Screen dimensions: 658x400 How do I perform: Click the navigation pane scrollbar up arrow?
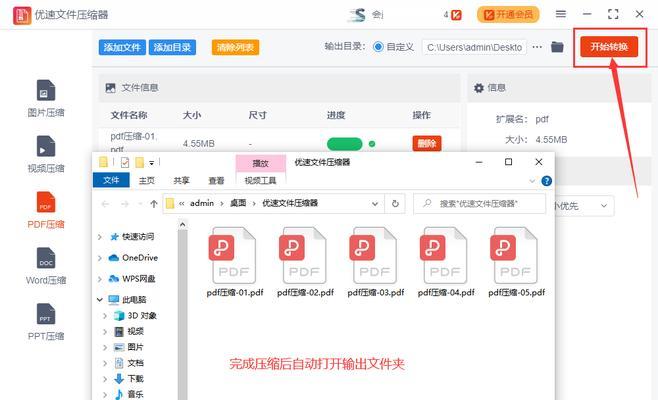(x=183, y=225)
